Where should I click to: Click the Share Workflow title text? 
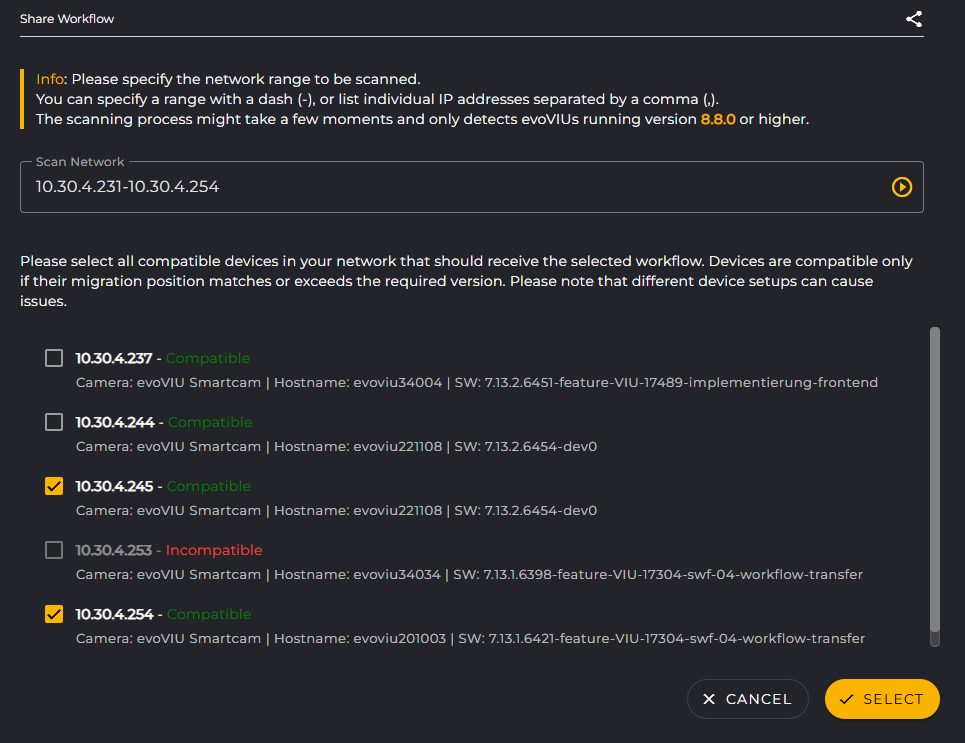(67, 18)
